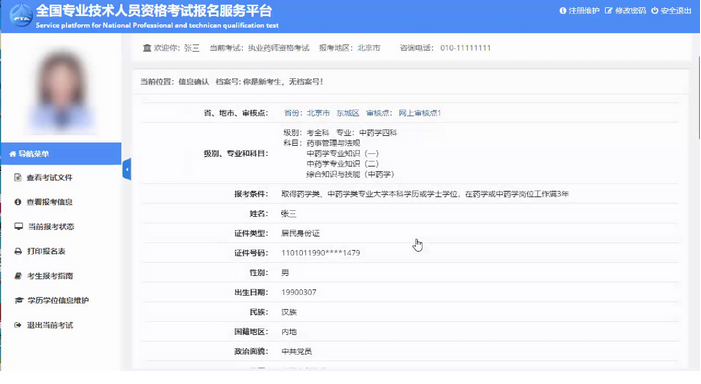Open 修改密码 in top bar
This screenshot has height=384, width=701.
[x=630, y=11]
